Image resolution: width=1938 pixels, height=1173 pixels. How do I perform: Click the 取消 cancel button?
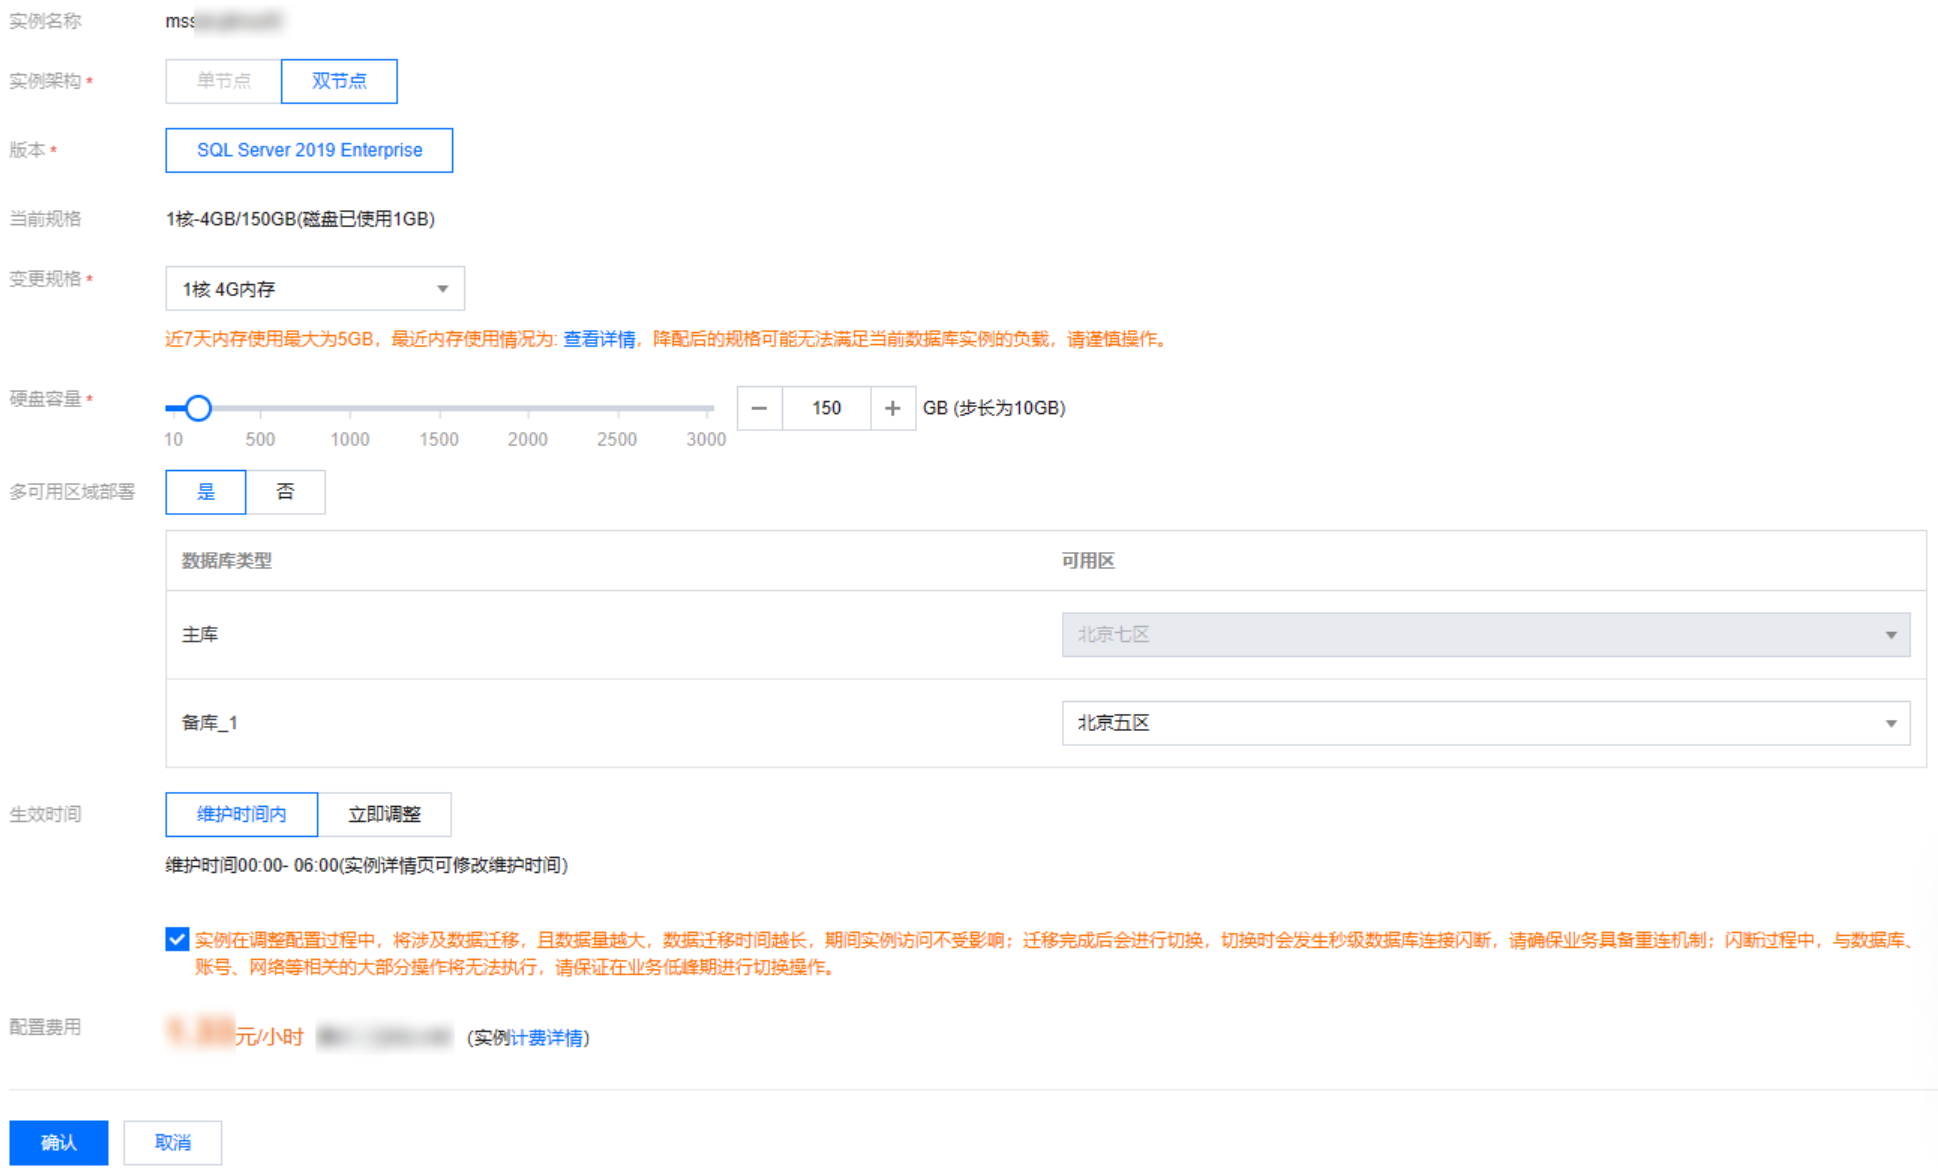coord(173,1142)
